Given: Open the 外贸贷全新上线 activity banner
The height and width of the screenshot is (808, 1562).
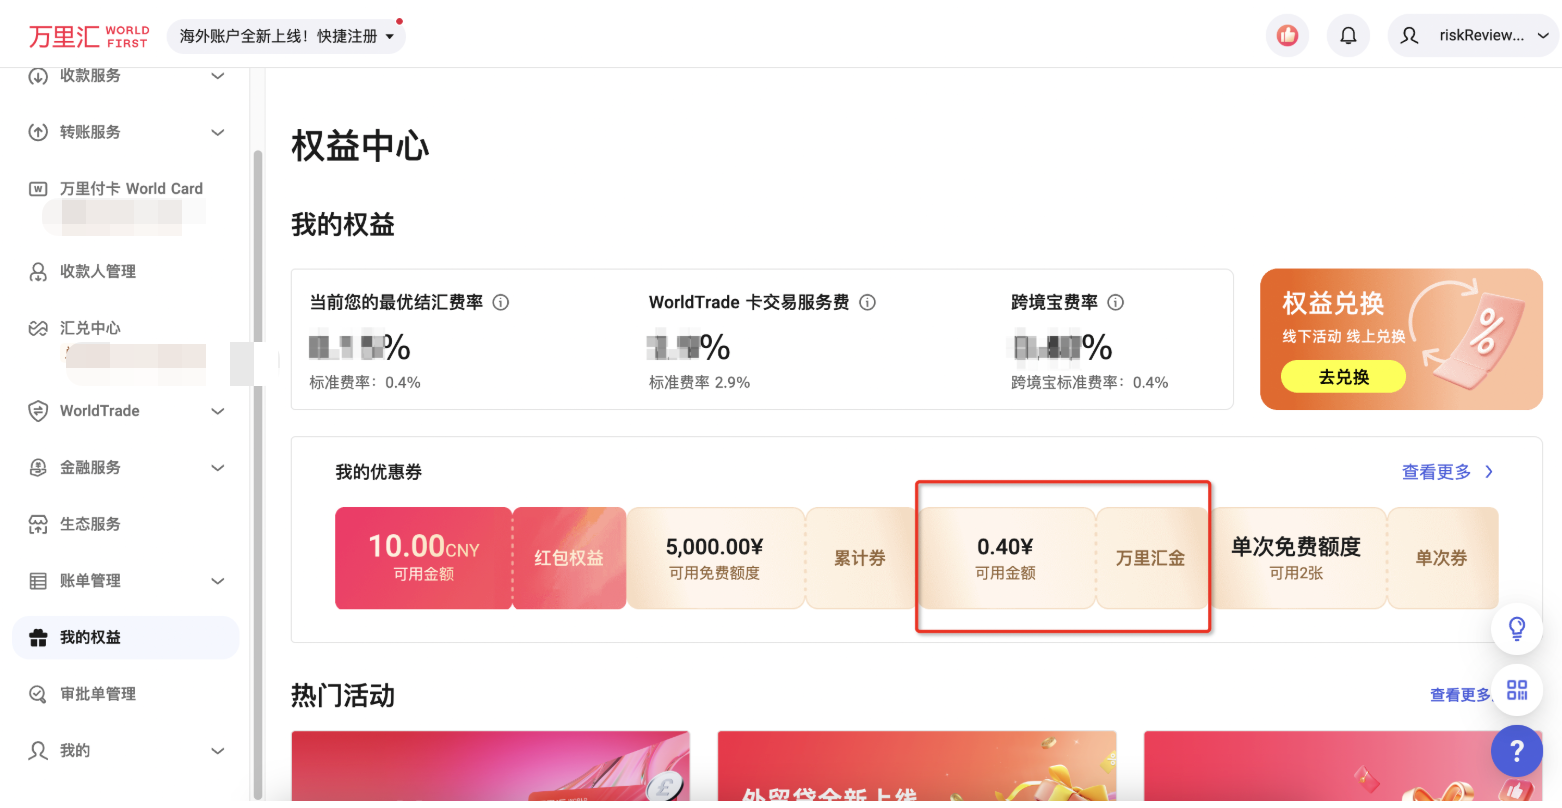Looking at the screenshot, I should [916, 766].
